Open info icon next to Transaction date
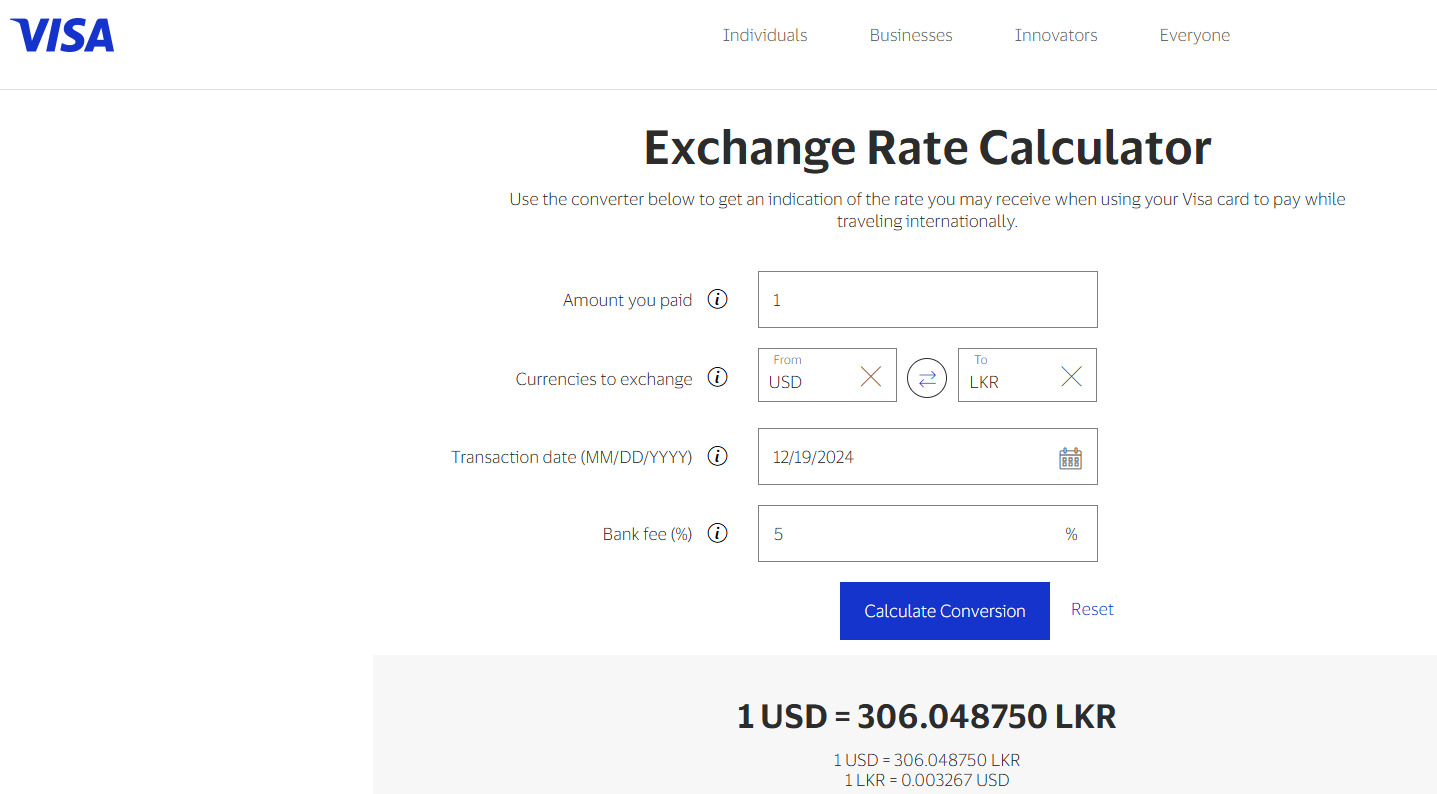 coord(717,456)
